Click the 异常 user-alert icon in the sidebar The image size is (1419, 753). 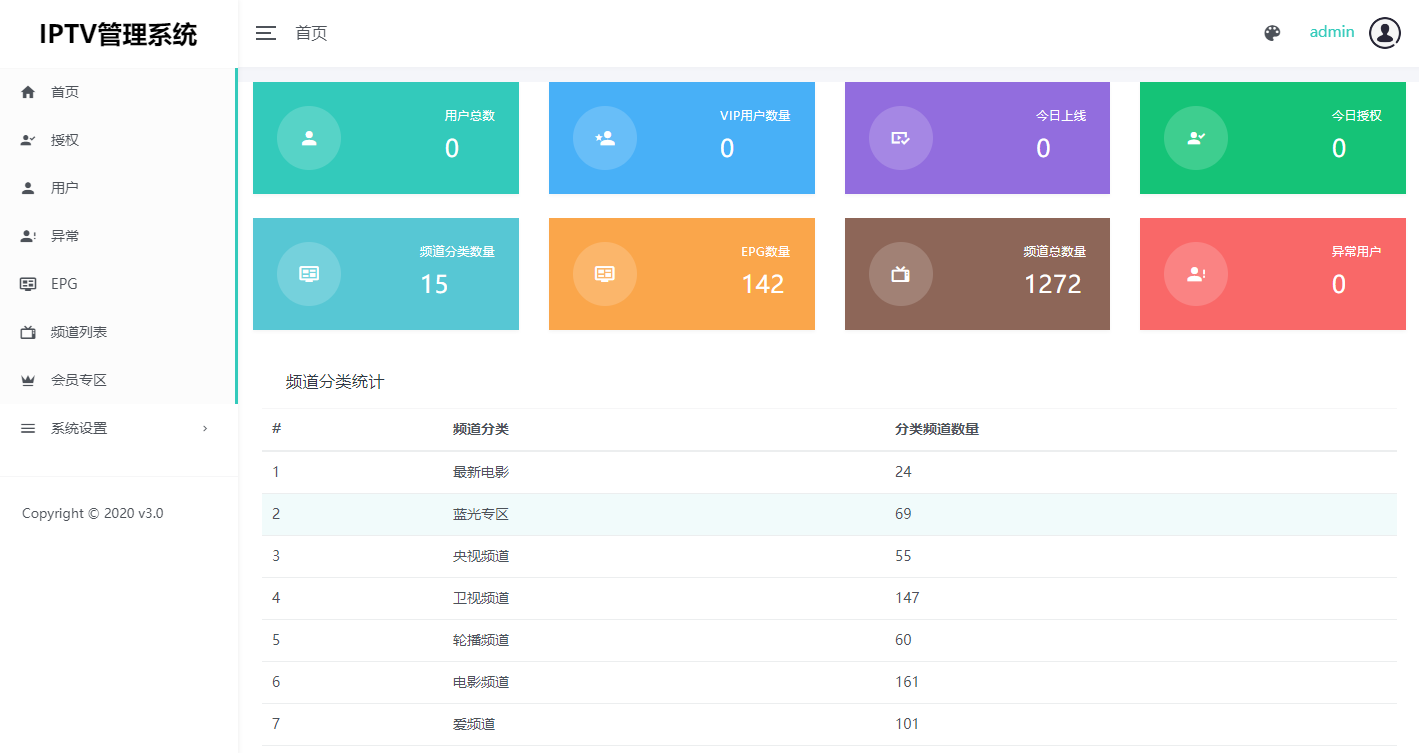28,236
